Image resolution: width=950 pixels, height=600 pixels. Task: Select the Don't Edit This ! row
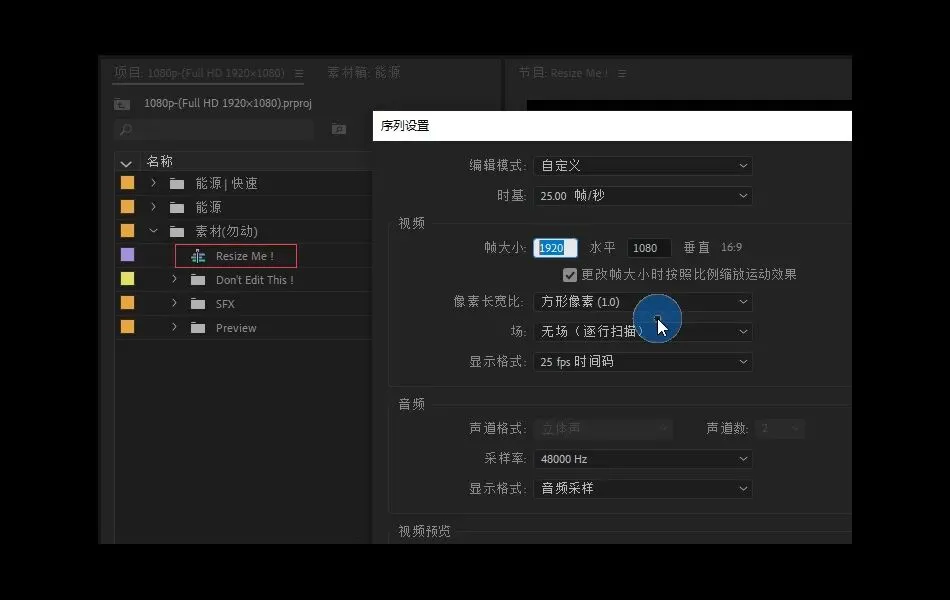point(244,280)
